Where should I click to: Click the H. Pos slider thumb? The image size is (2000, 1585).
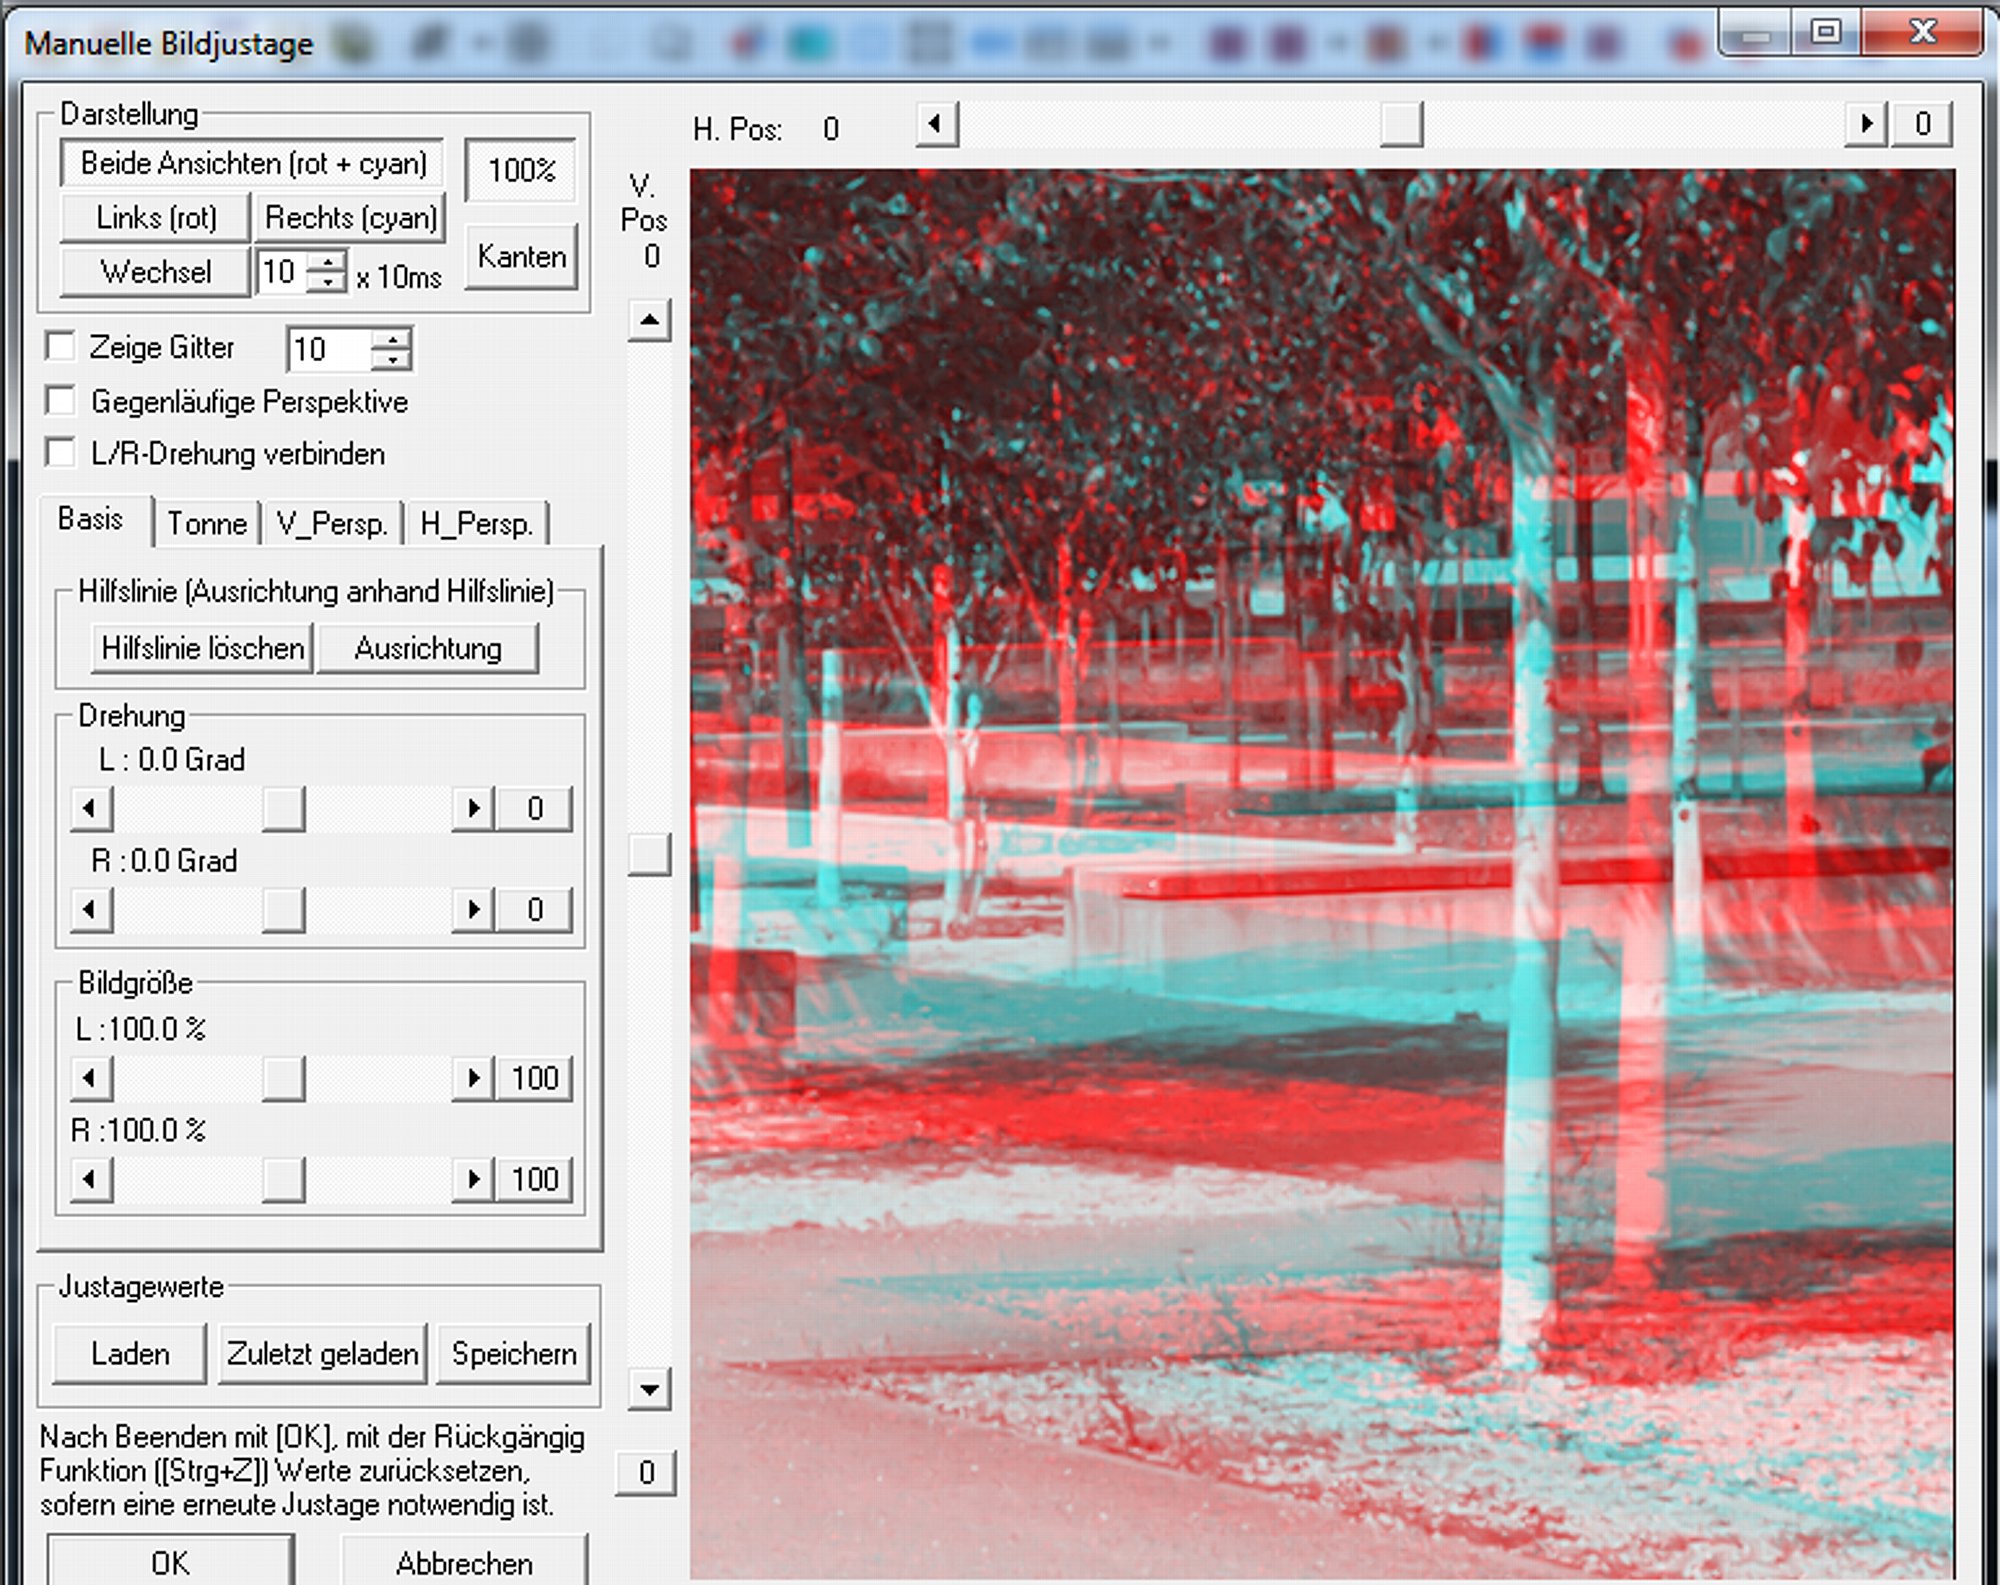tap(1401, 124)
